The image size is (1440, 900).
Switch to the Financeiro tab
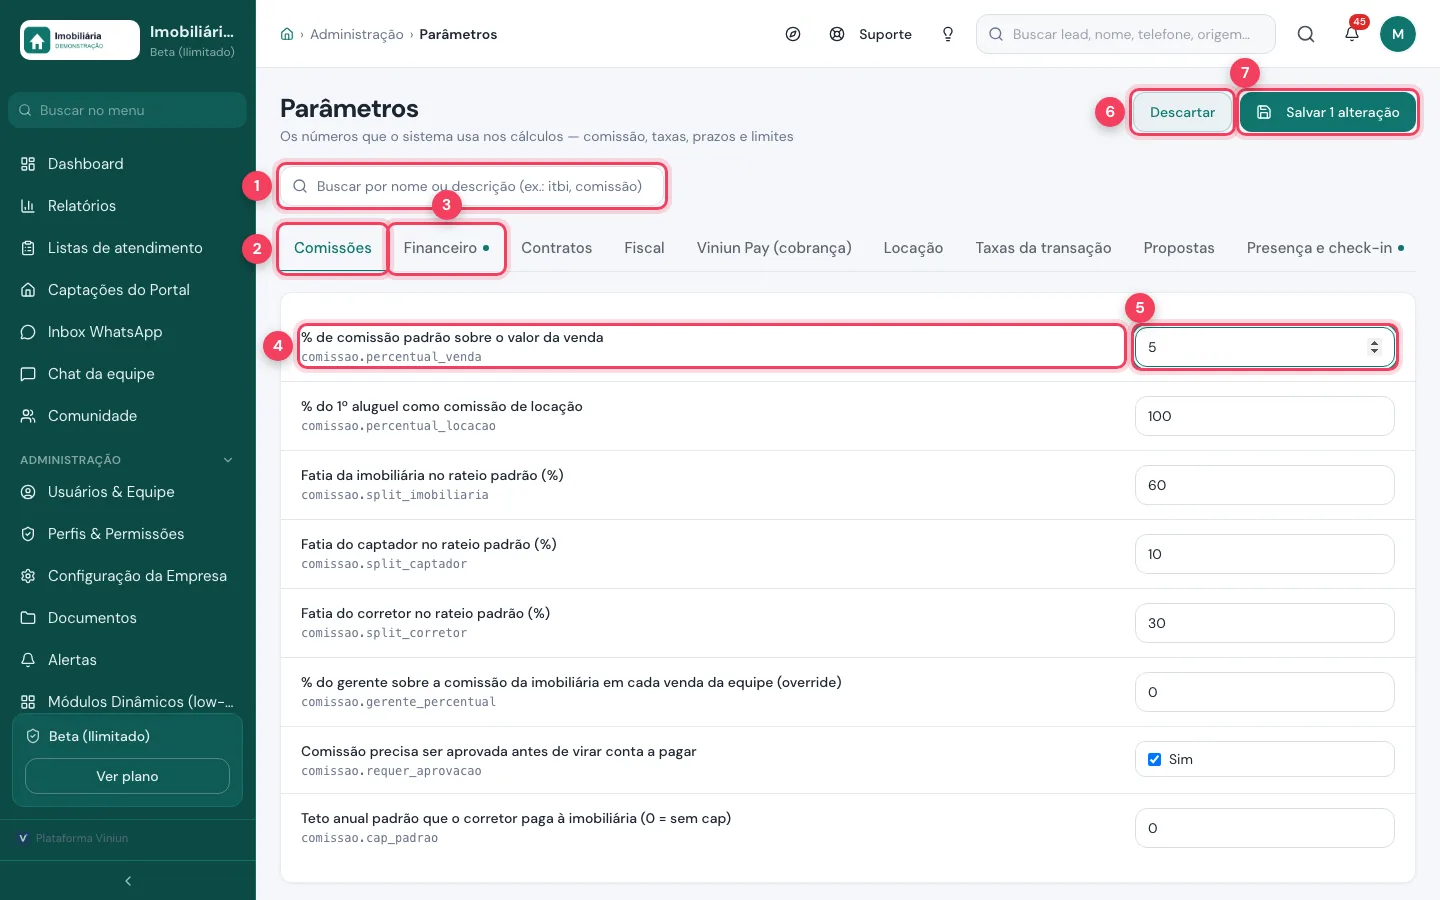(446, 248)
